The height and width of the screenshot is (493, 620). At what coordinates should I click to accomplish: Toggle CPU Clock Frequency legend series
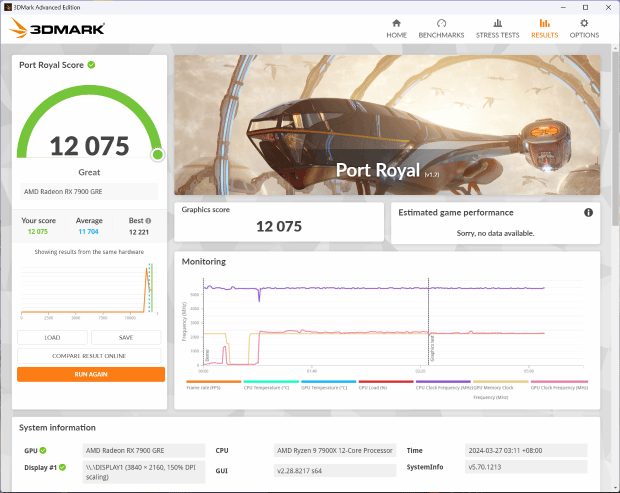tap(443, 385)
